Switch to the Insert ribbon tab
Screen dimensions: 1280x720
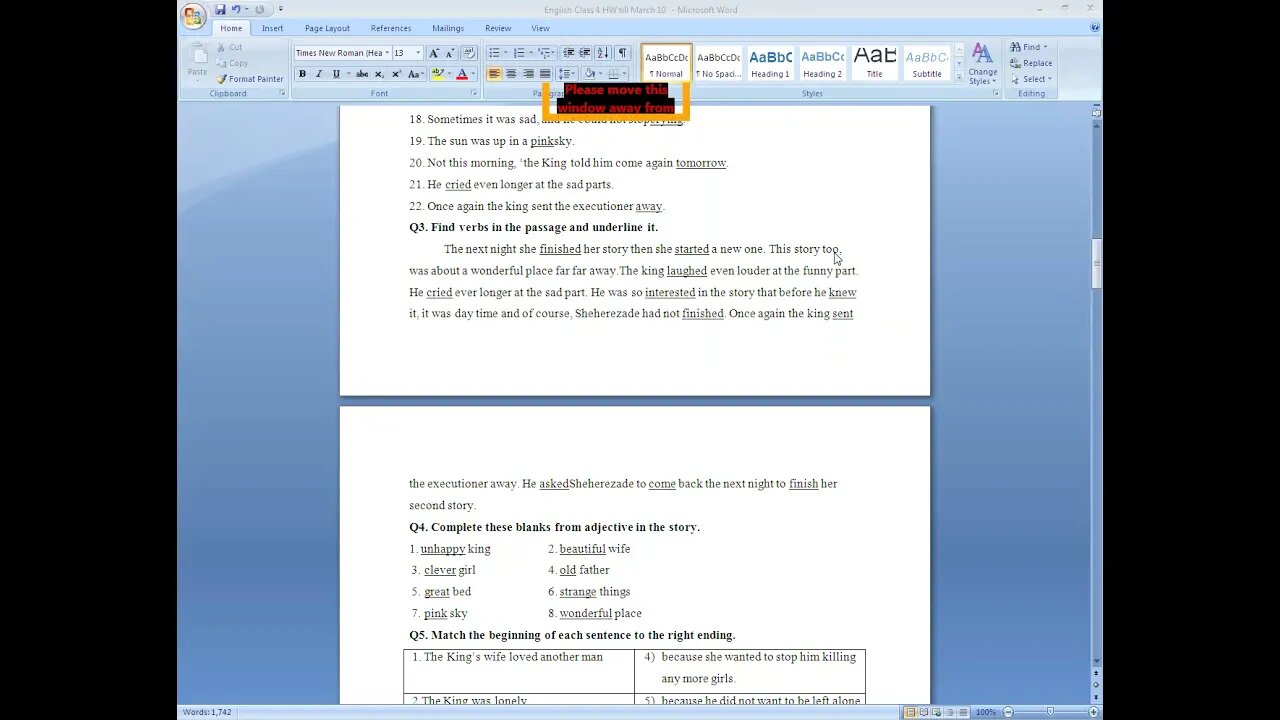tap(273, 28)
